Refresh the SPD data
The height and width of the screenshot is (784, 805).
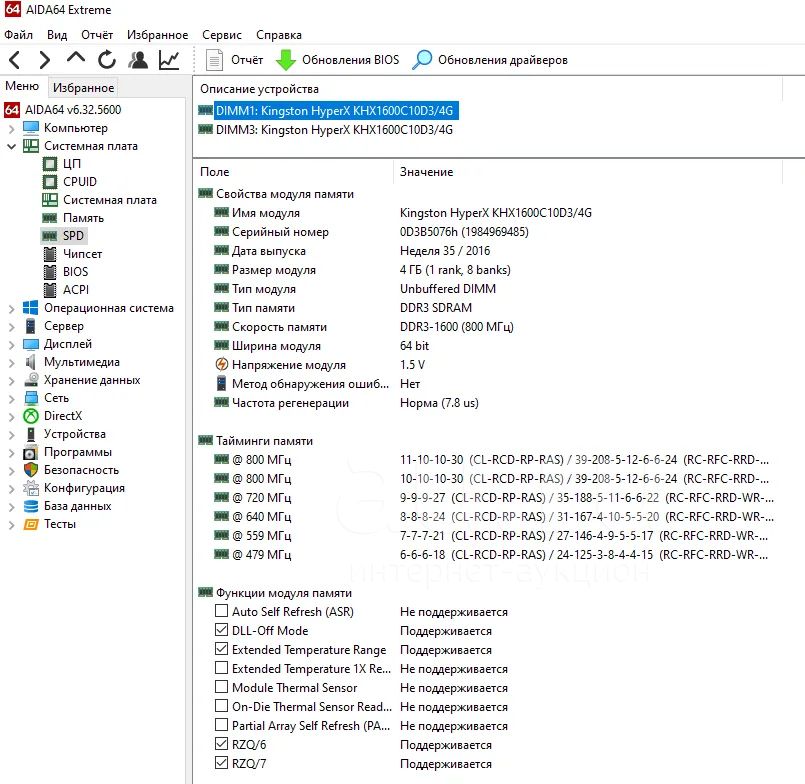tap(107, 60)
